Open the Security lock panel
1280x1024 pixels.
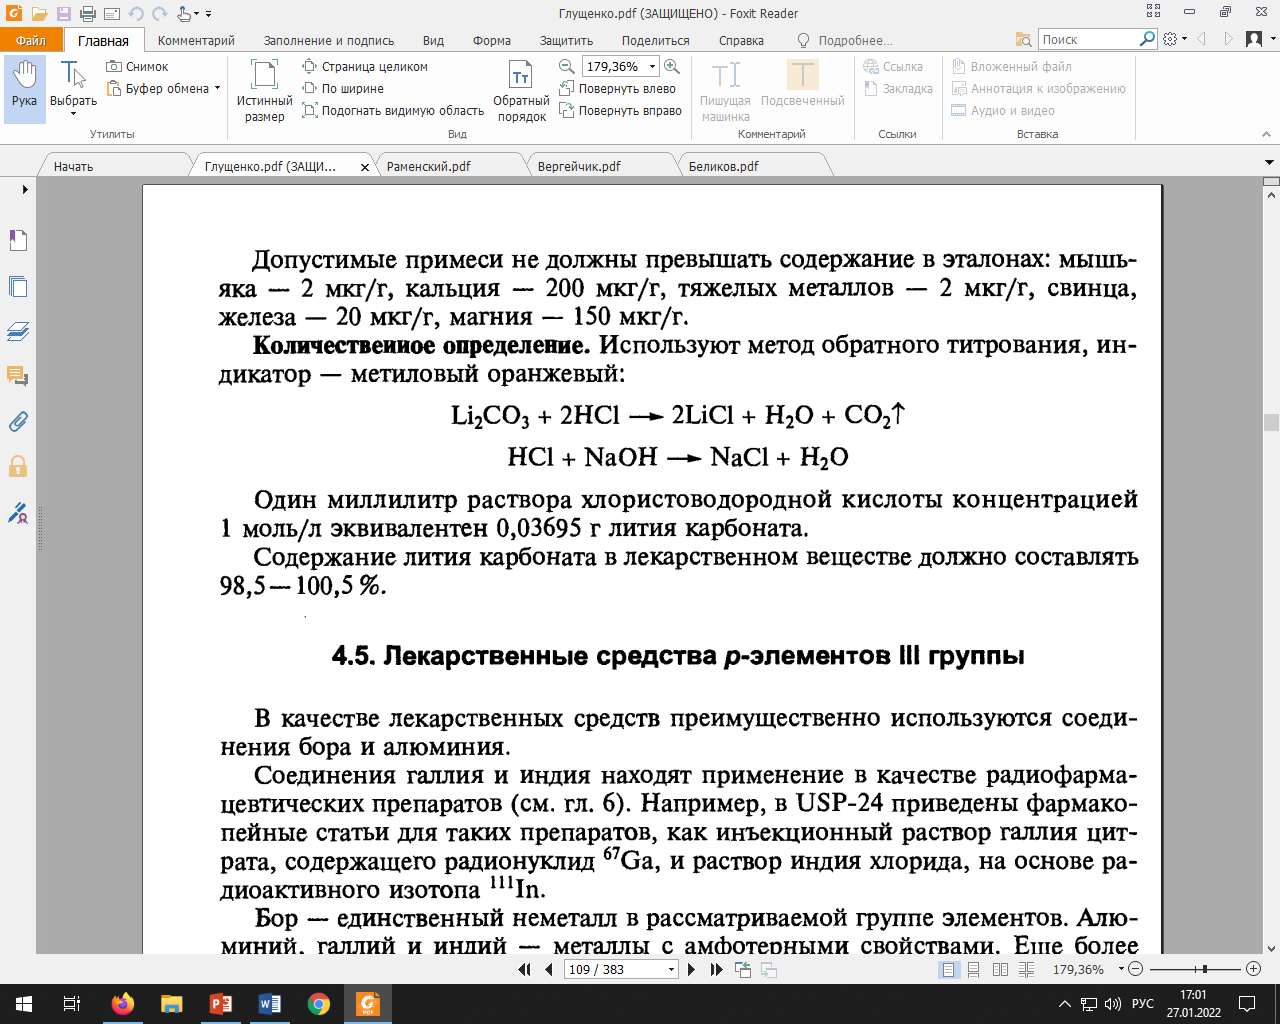pyautogui.click(x=18, y=466)
